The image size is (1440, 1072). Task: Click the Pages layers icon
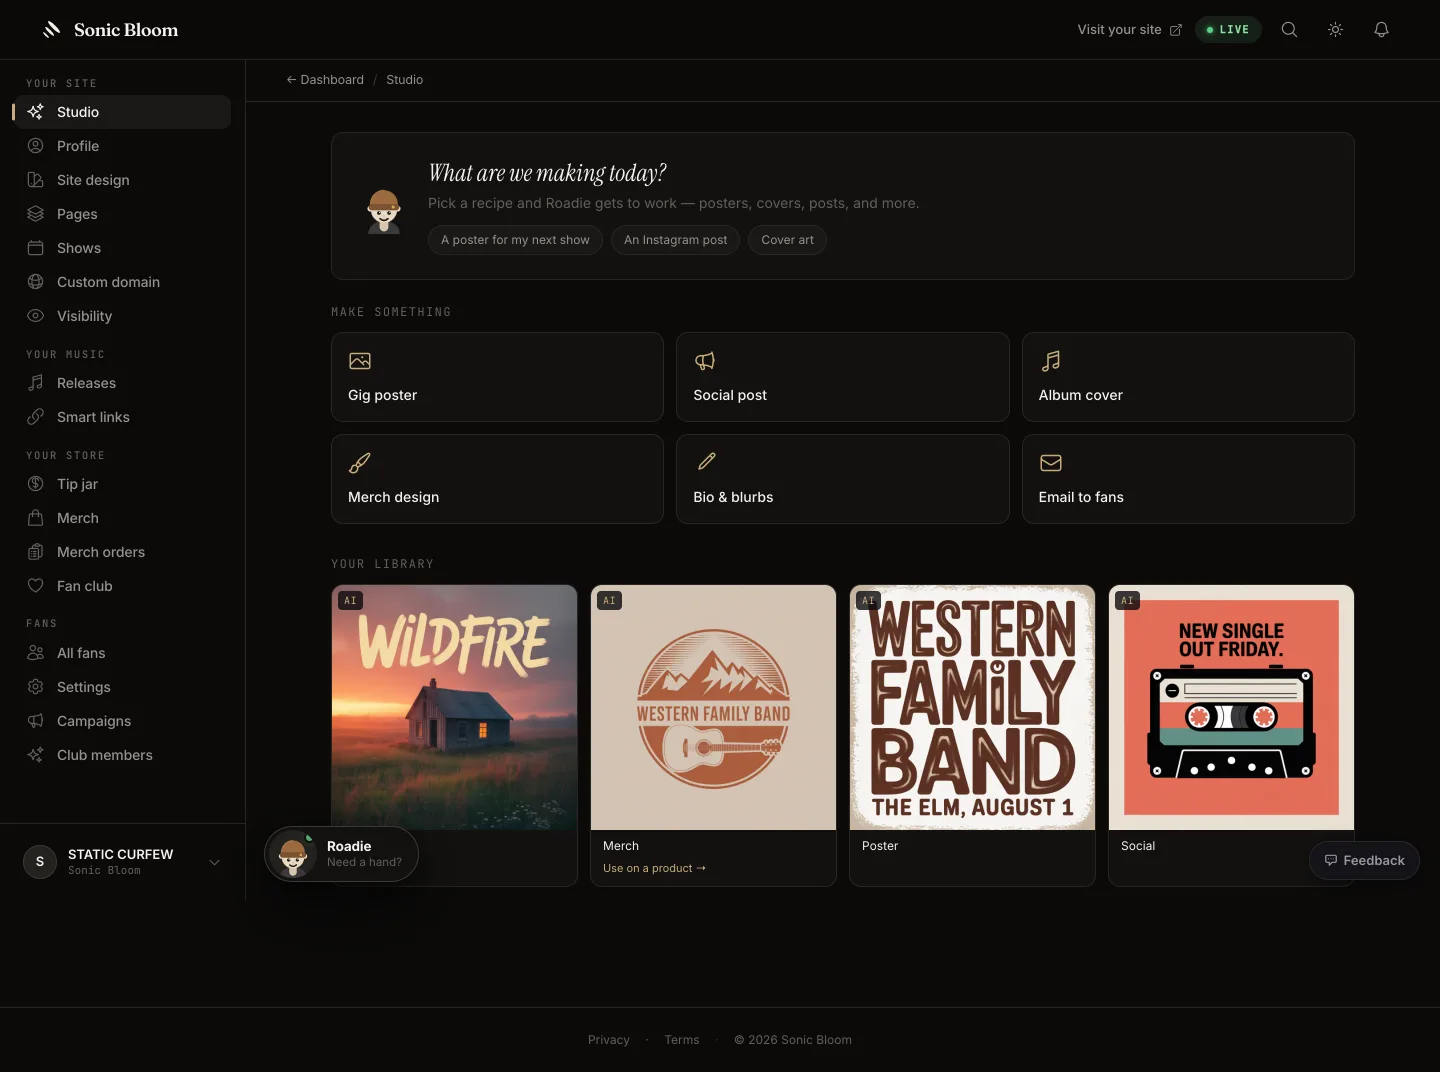(36, 214)
